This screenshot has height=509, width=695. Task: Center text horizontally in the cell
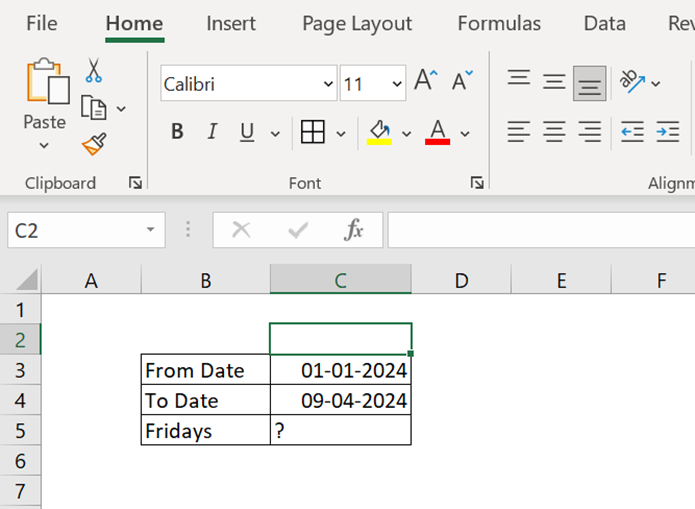pos(554,132)
